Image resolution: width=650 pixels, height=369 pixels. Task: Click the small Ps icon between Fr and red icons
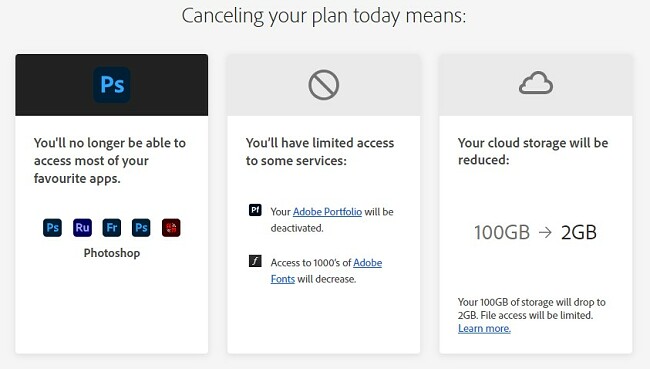pos(141,228)
